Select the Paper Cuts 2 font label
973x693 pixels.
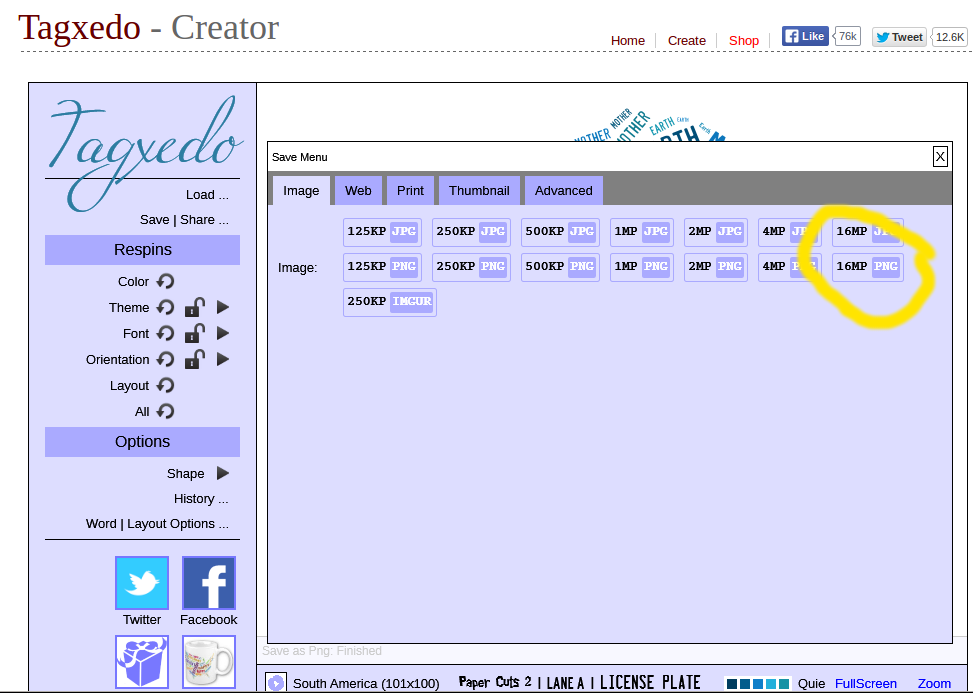click(495, 682)
